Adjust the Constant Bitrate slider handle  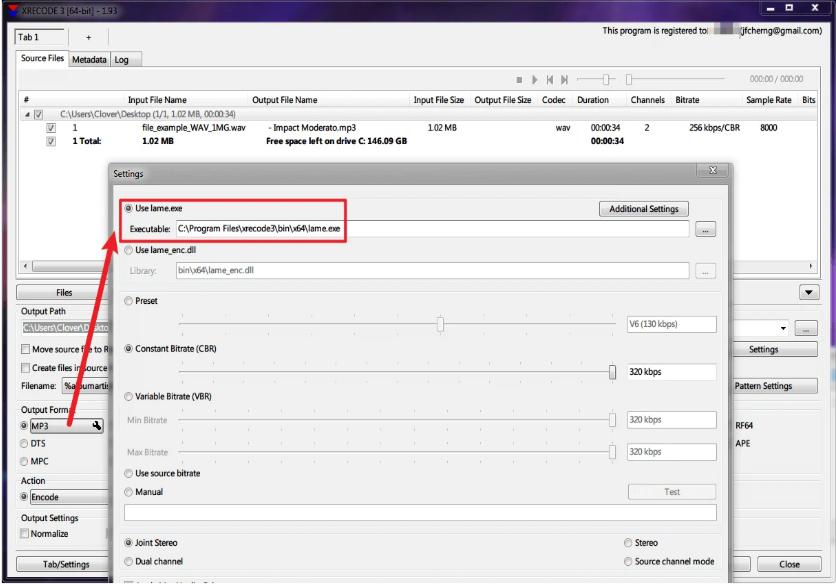coord(612,372)
